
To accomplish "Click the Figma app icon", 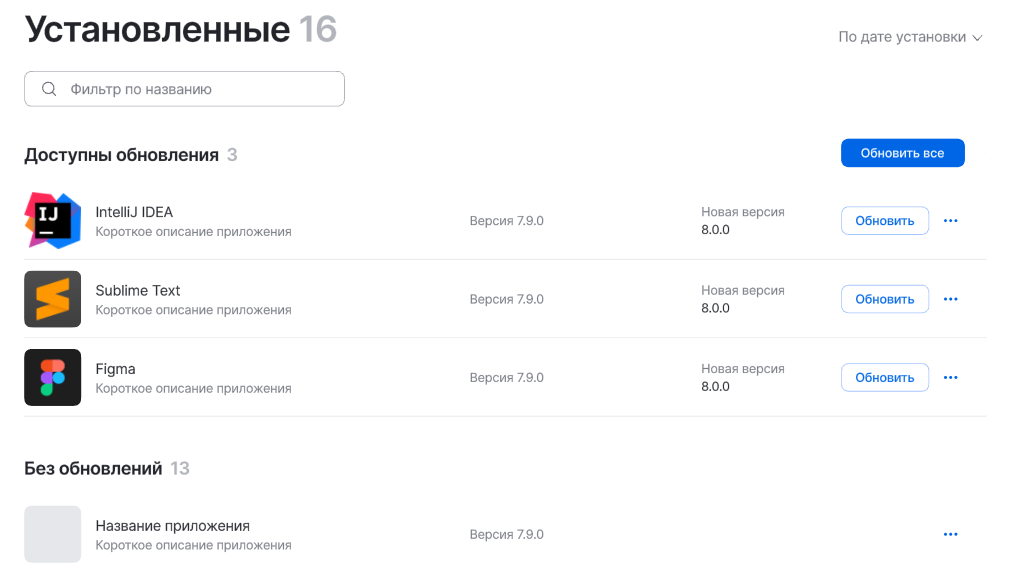I will pyautogui.click(x=52, y=377).
